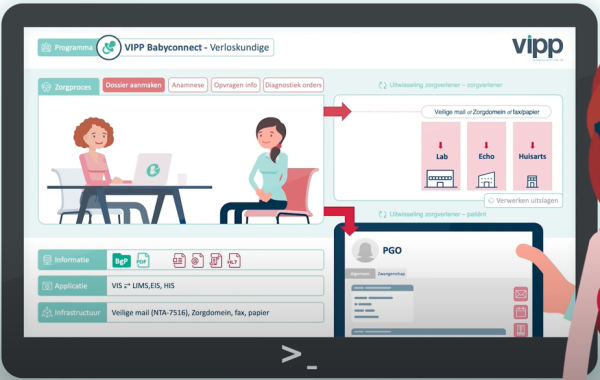Click the Huisarts card
This screenshot has height=380, width=600.
[532, 156]
